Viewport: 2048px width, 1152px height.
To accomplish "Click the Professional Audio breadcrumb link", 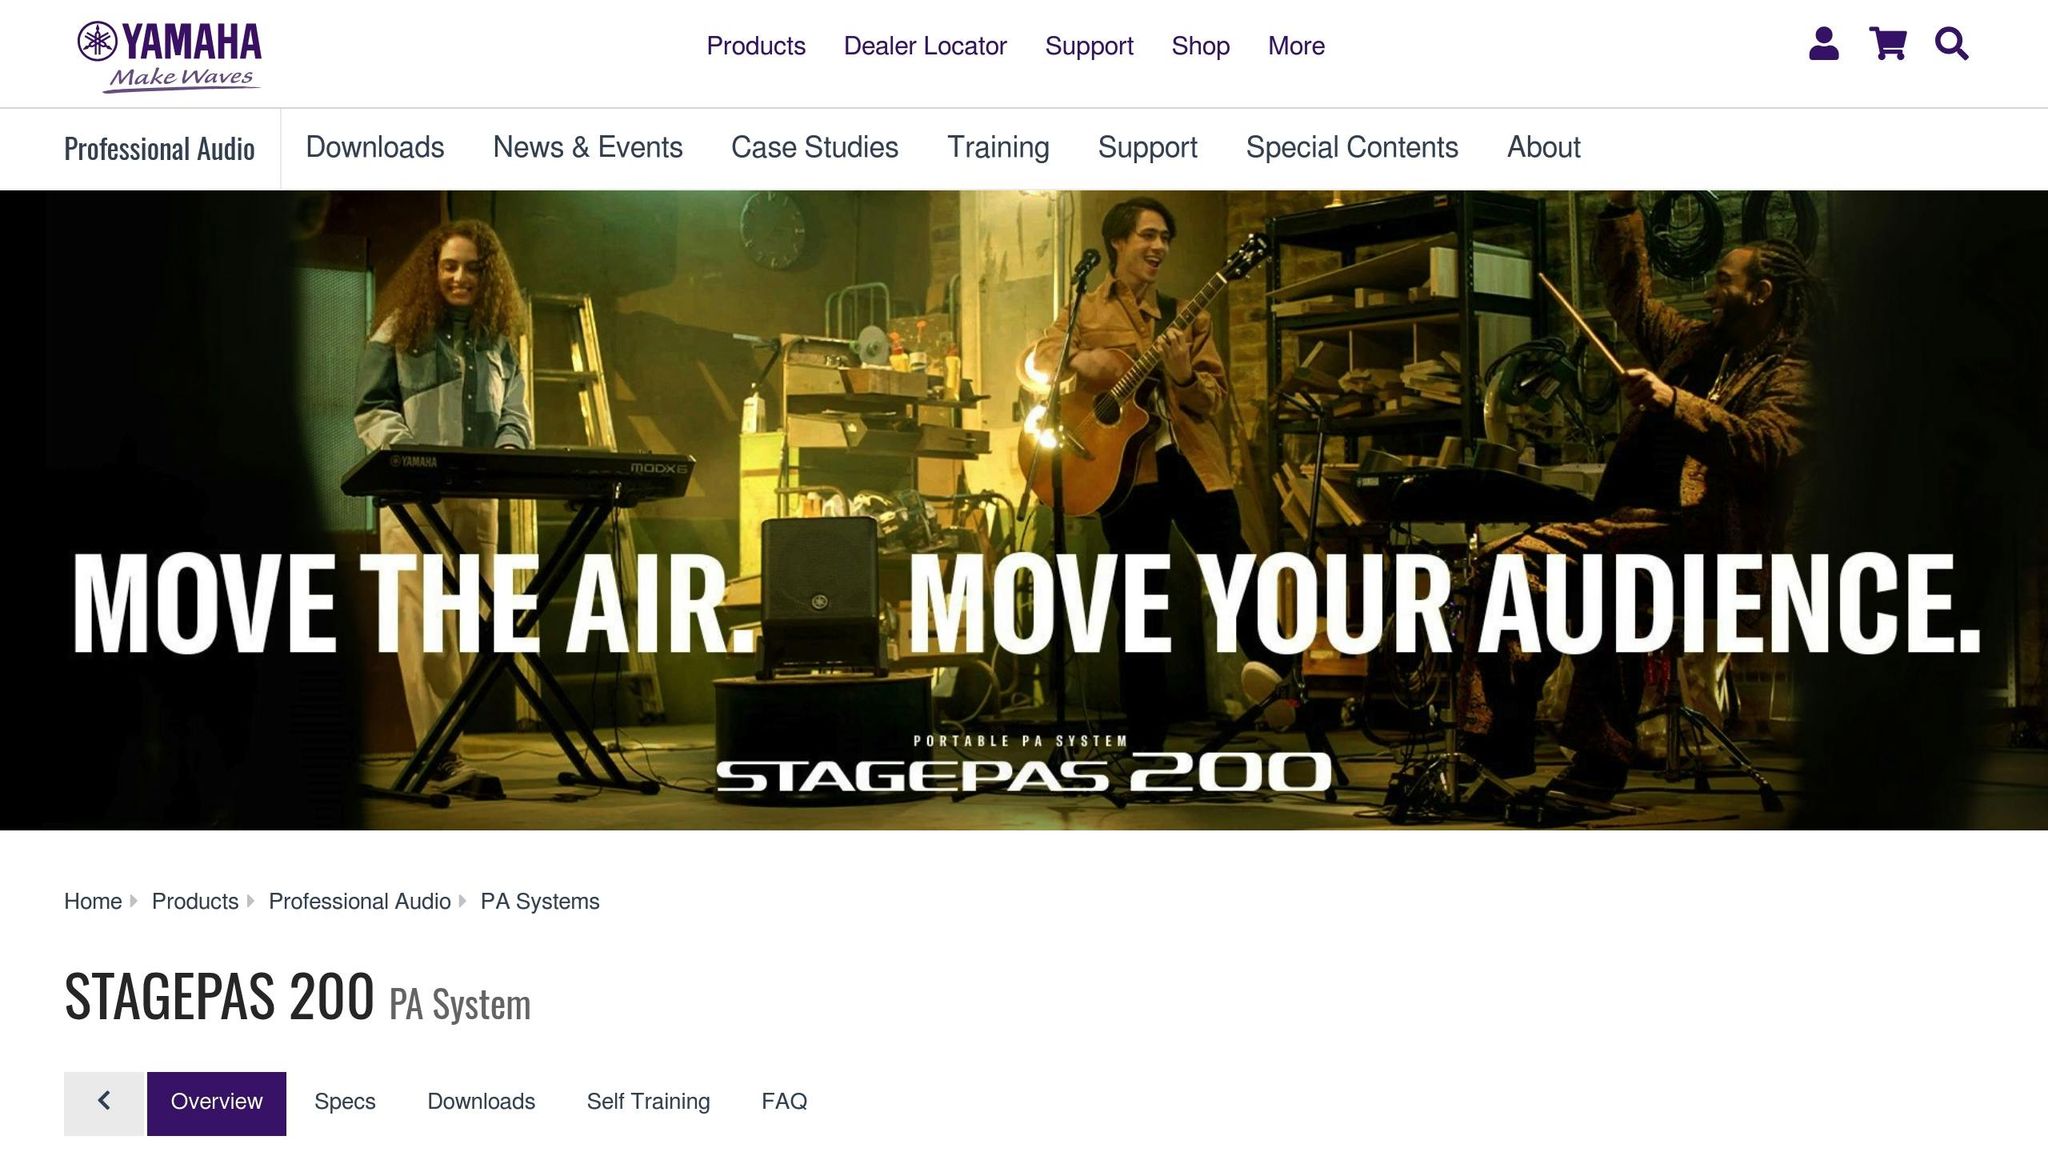I will (x=360, y=901).
